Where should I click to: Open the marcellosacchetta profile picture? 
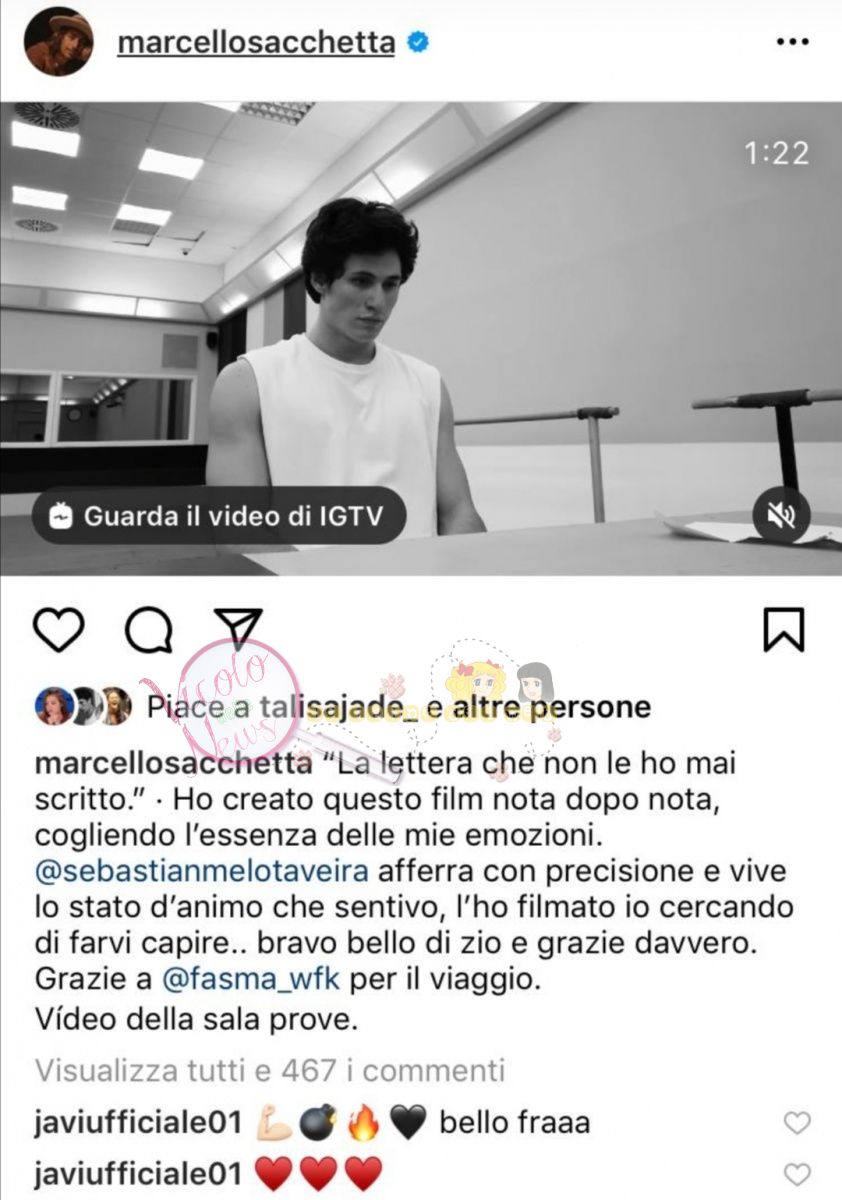click(58, 43)
